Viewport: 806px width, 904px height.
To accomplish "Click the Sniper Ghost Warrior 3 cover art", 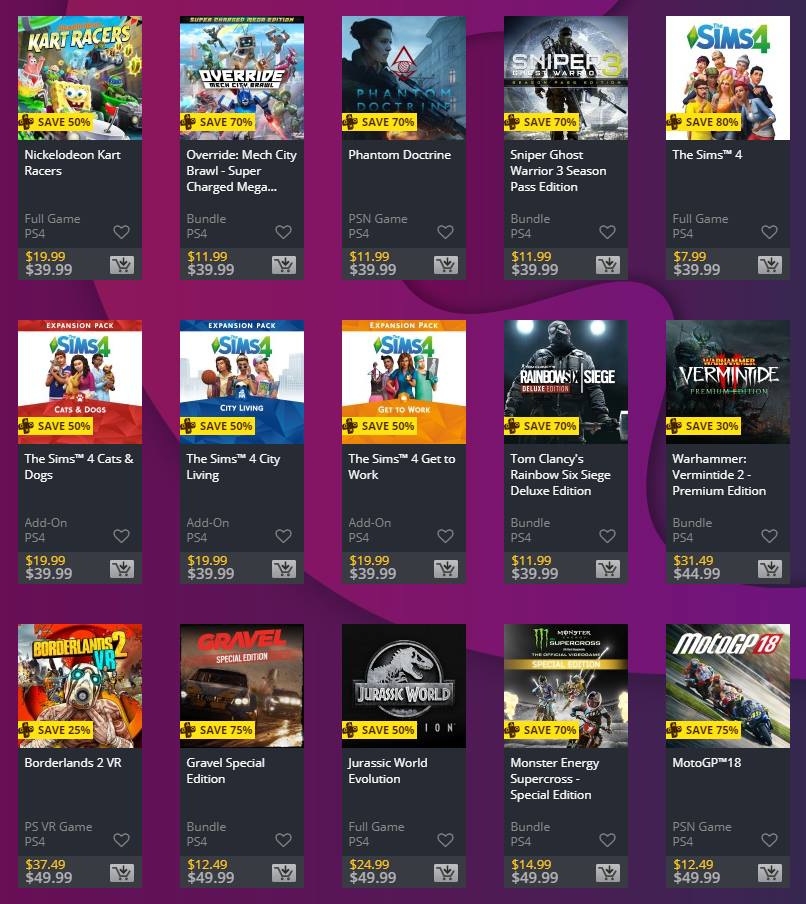I will (566, 78).
